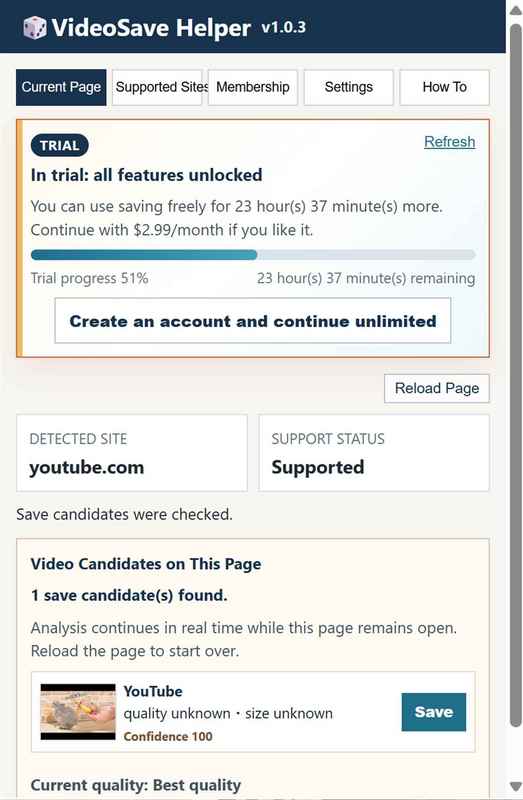Open the How To tab
This screenshot has width=523, height=800.
(x=444, y=87)
